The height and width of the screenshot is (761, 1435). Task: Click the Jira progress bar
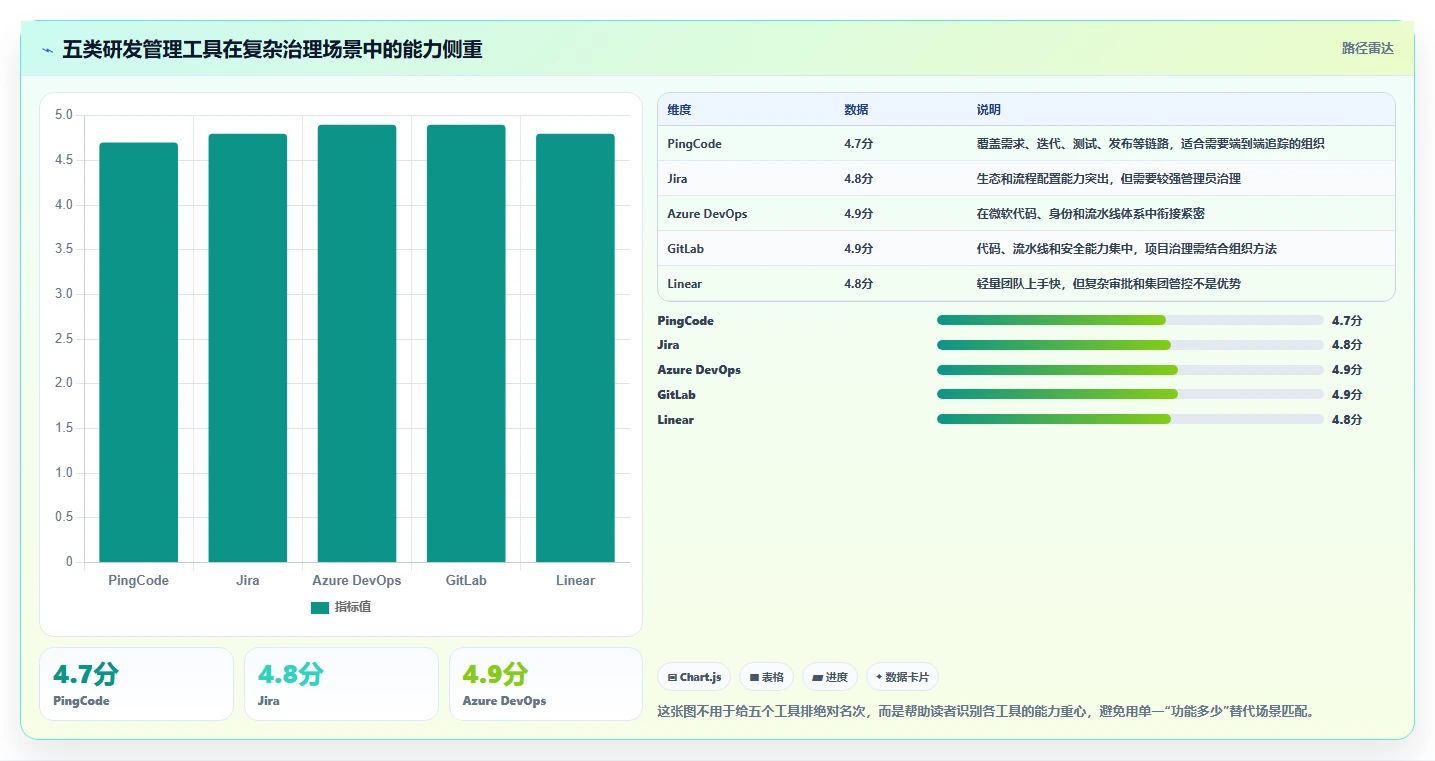tap(1130, 345)
